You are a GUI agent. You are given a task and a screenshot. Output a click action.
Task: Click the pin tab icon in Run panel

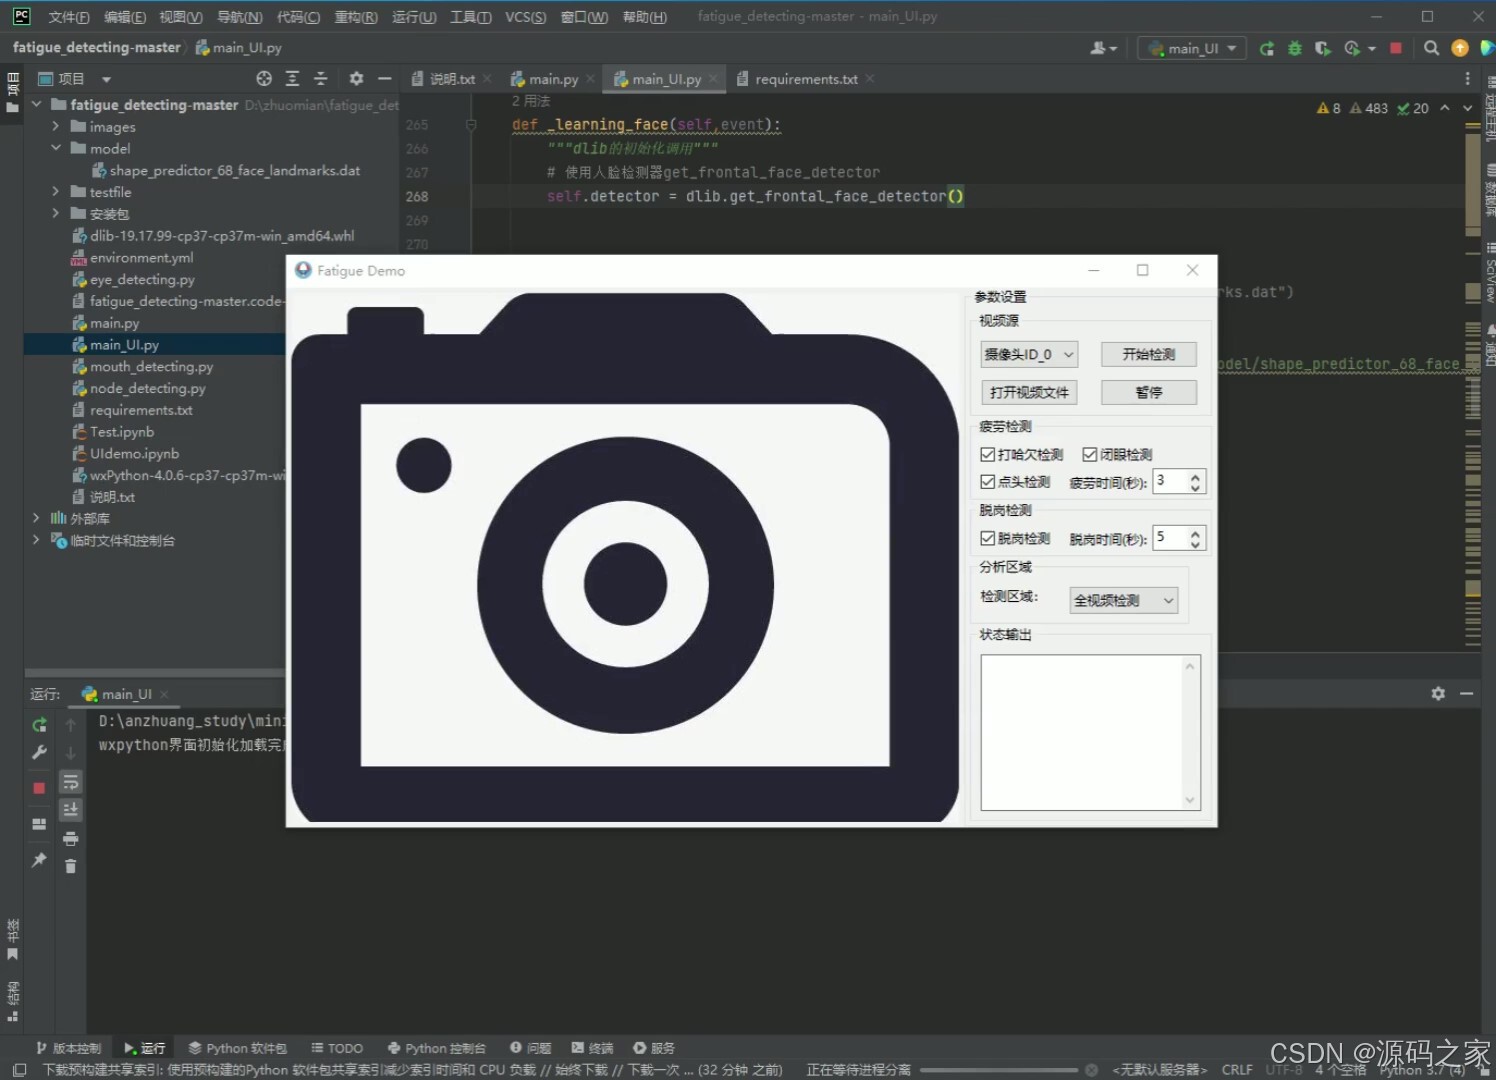pyautogui.click(x=39, y=859)
